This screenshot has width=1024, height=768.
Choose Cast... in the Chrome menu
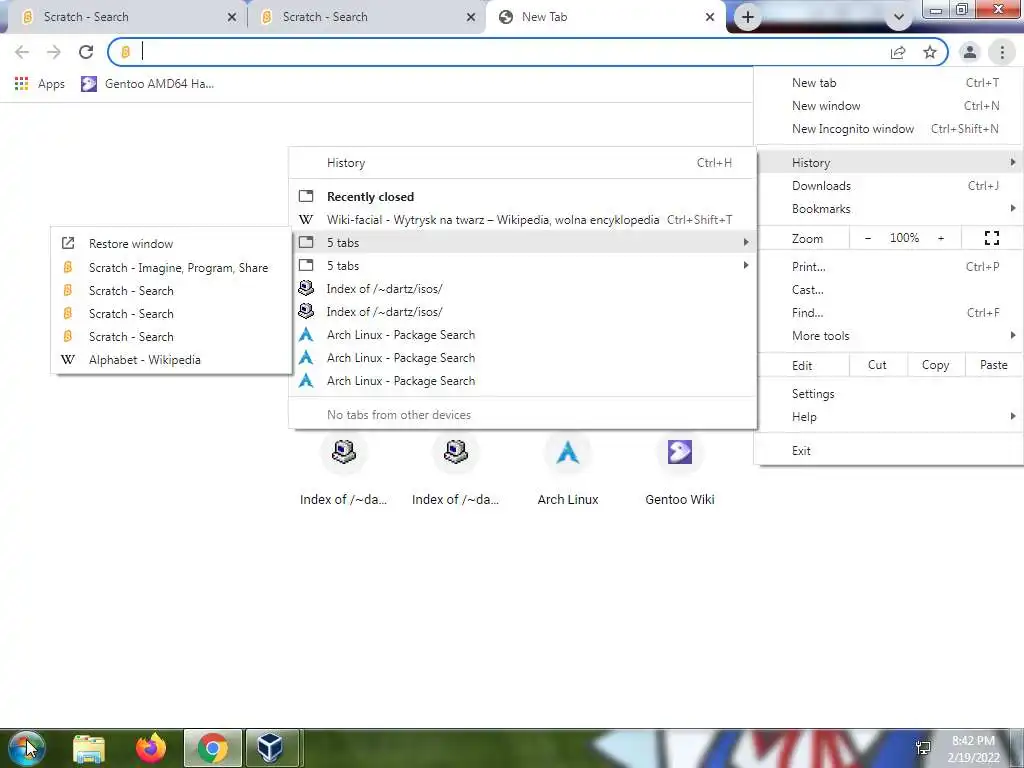[x=889, y=290]
